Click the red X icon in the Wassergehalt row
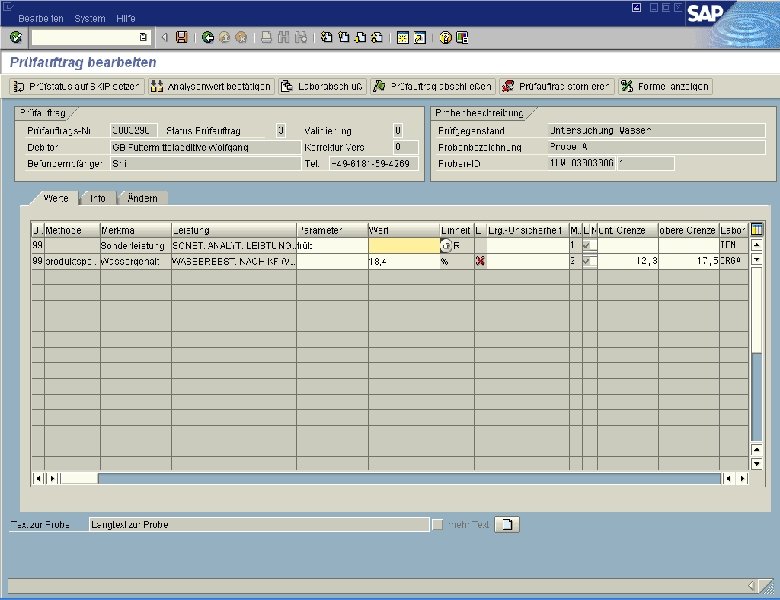Image resolution: width=780 pixels, height=600 pixels. [480, 261]
